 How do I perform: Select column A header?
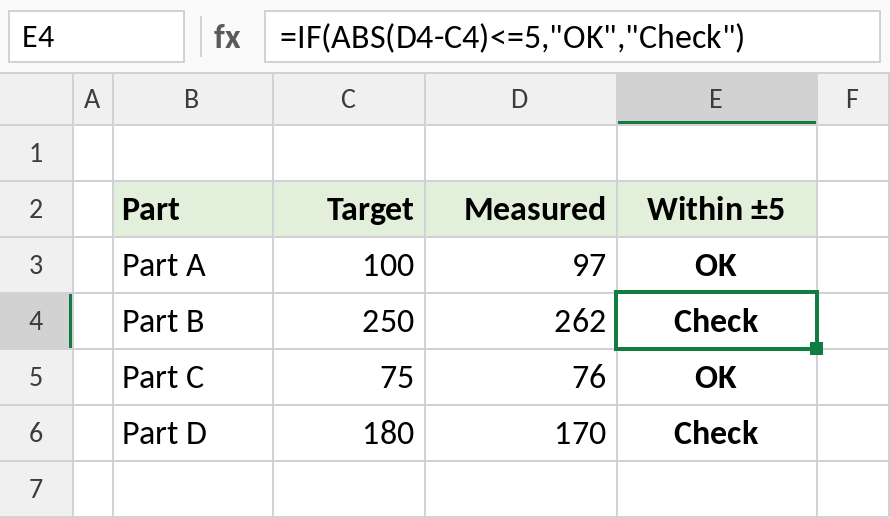93,99
